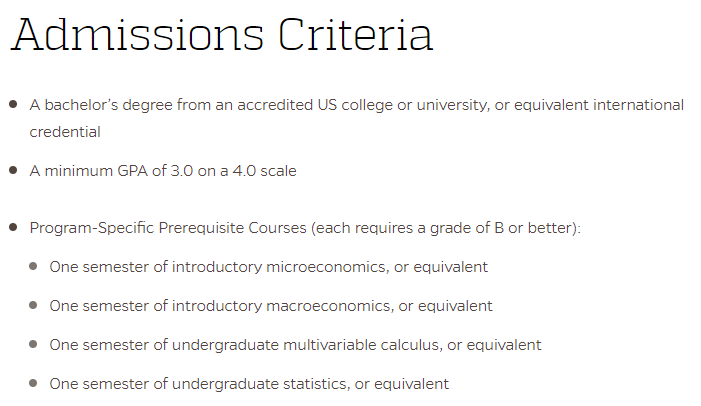Select the minimum GPA of 3.0 line
Screen dimensions: 701x406
coord(163,171)
